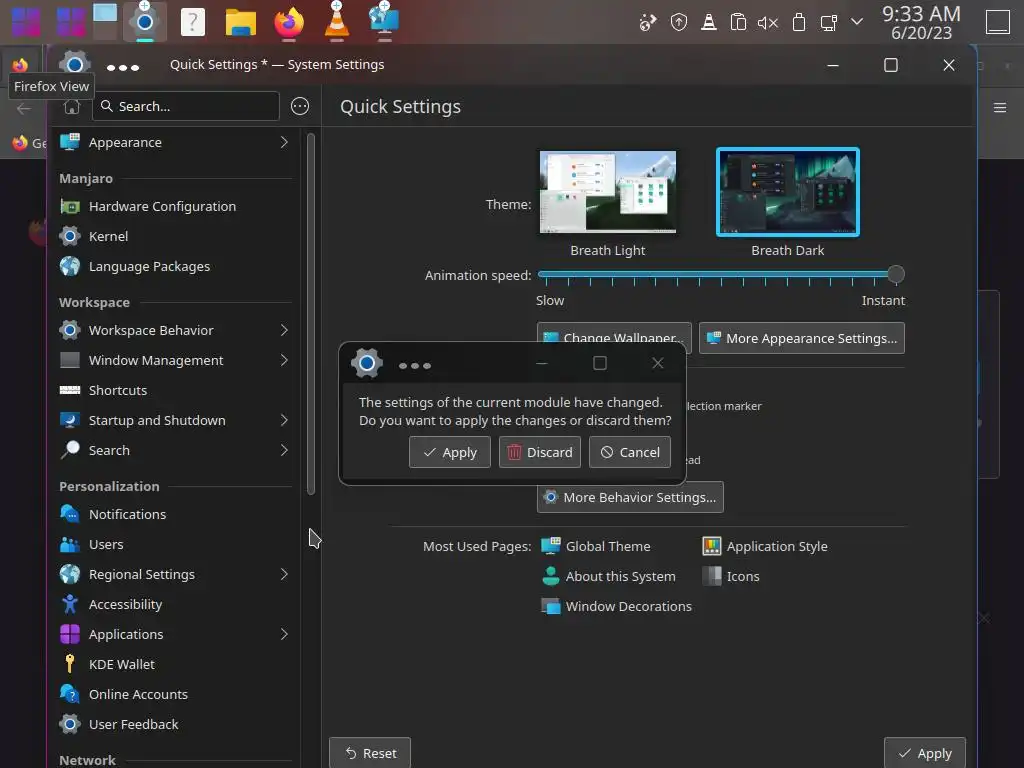The width and height of the screenshot is (1024, 768).
Task: Open Accessibility settings
Action: (174, 605)
